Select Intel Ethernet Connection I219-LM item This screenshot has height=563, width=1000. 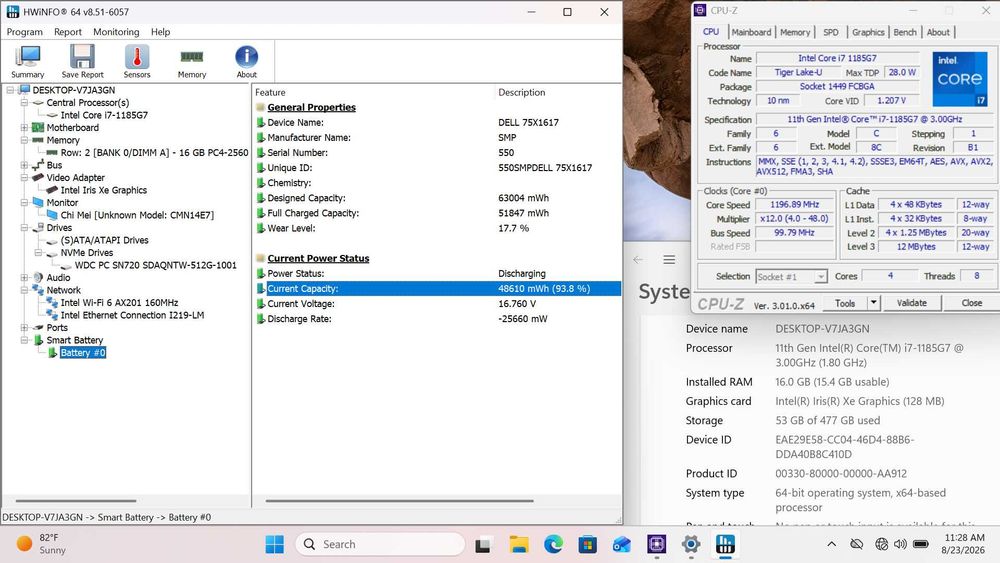tap(132, 315)
